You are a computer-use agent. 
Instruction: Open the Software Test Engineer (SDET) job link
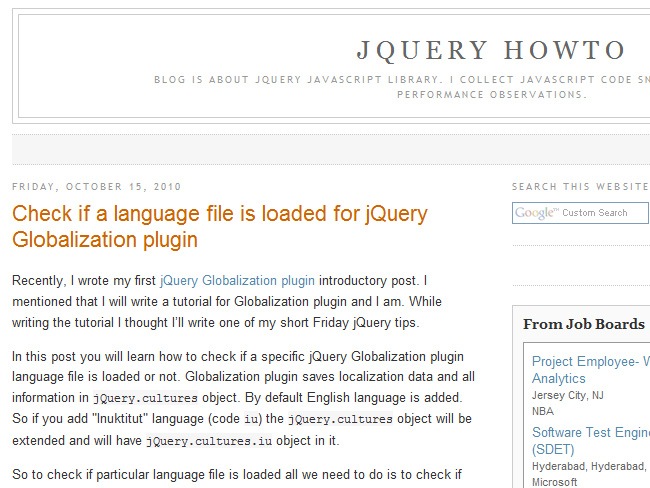[591, 441]
